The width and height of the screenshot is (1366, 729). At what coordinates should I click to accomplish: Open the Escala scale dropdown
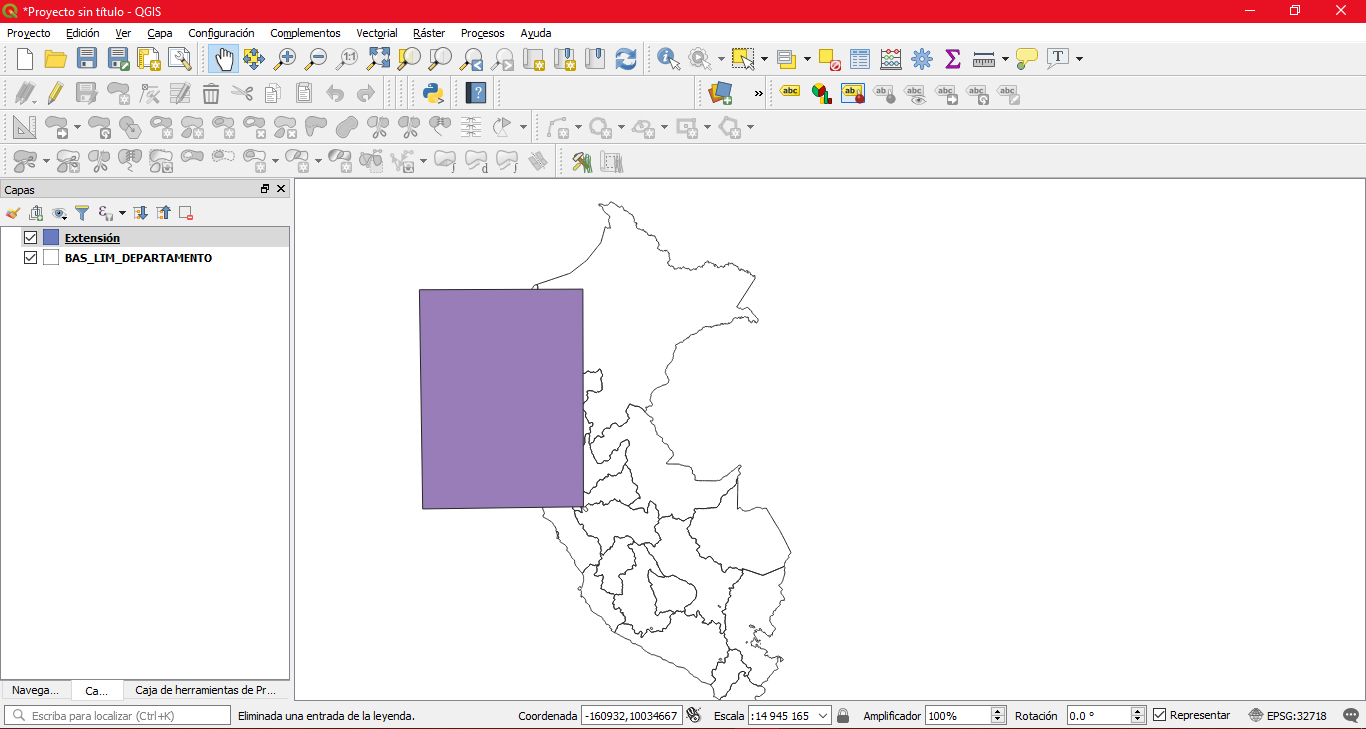click(x=823, y=716)
